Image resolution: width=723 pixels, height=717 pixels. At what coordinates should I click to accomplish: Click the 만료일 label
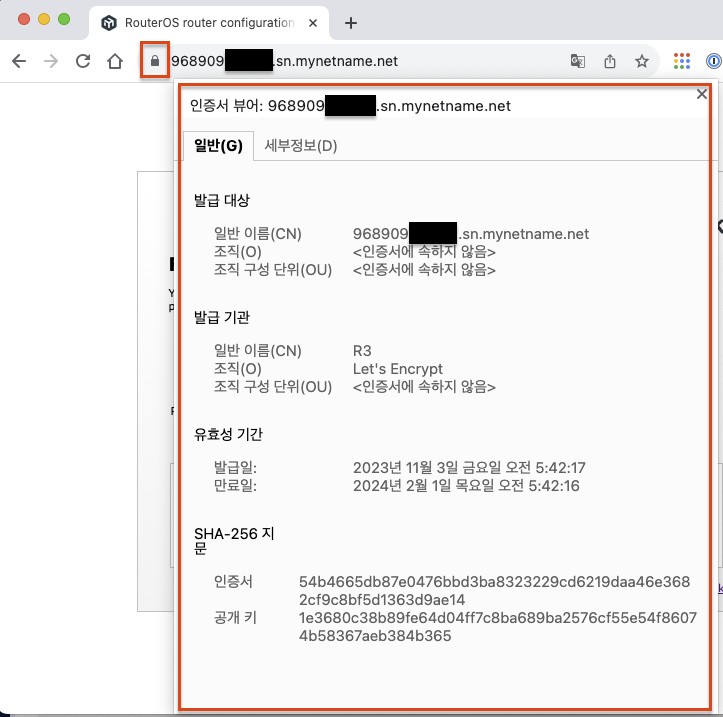pyautogui.click(x=235, y=486)
